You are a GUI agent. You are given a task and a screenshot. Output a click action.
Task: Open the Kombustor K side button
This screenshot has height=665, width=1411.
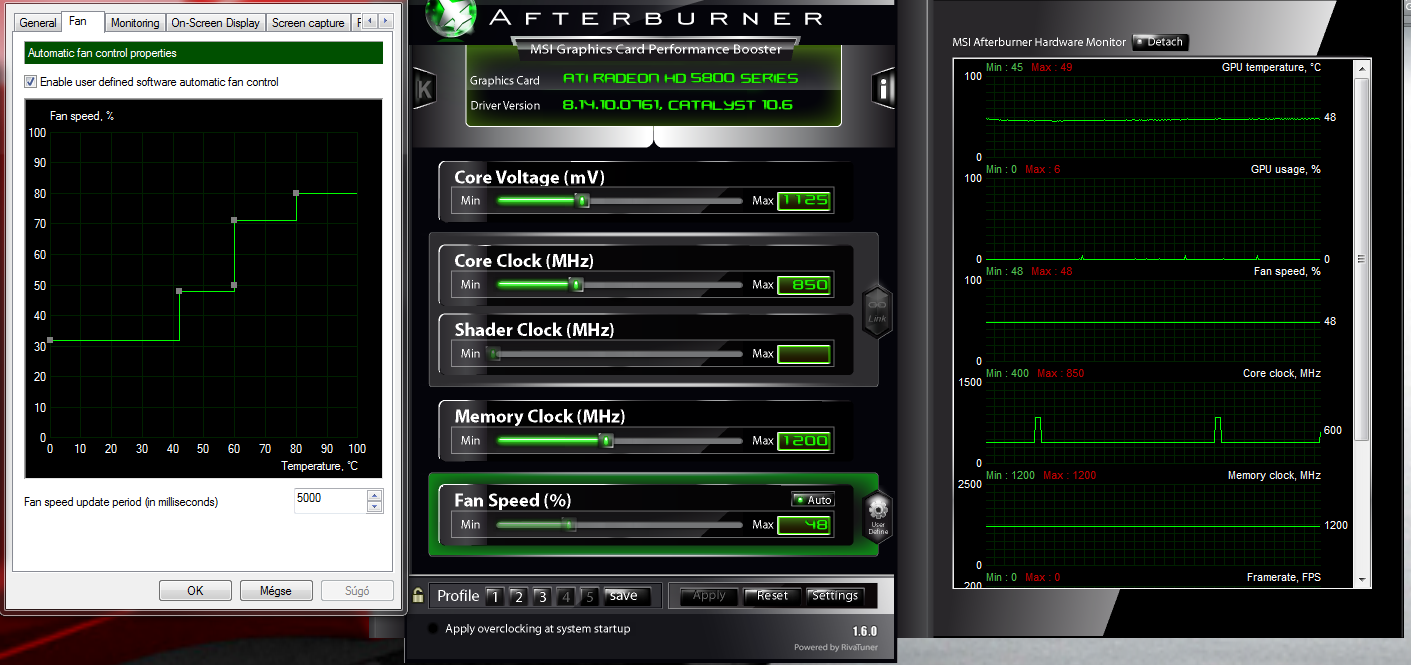click(x=424, y=88)
